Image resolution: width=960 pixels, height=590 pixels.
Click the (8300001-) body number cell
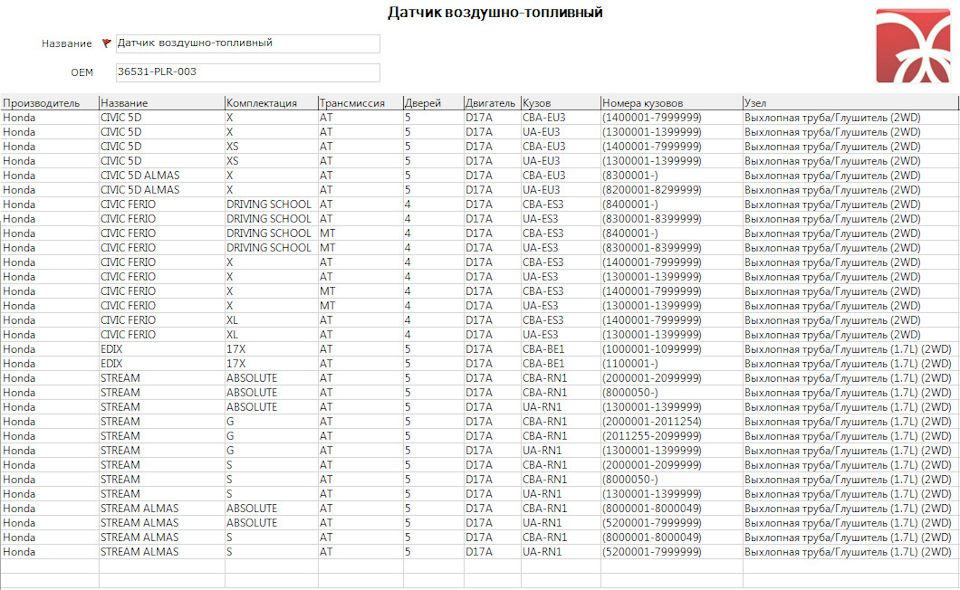coord(630,176)
